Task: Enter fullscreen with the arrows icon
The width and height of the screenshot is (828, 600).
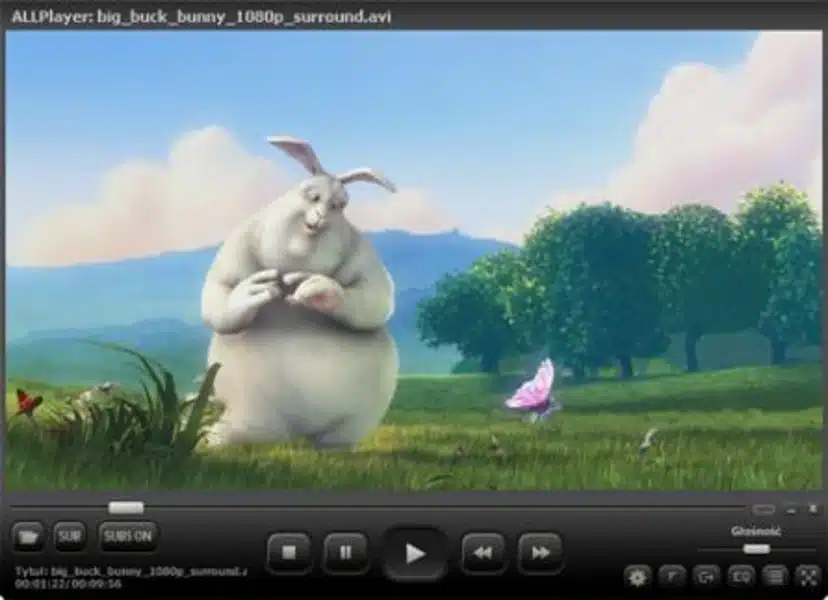Action: 808,577
